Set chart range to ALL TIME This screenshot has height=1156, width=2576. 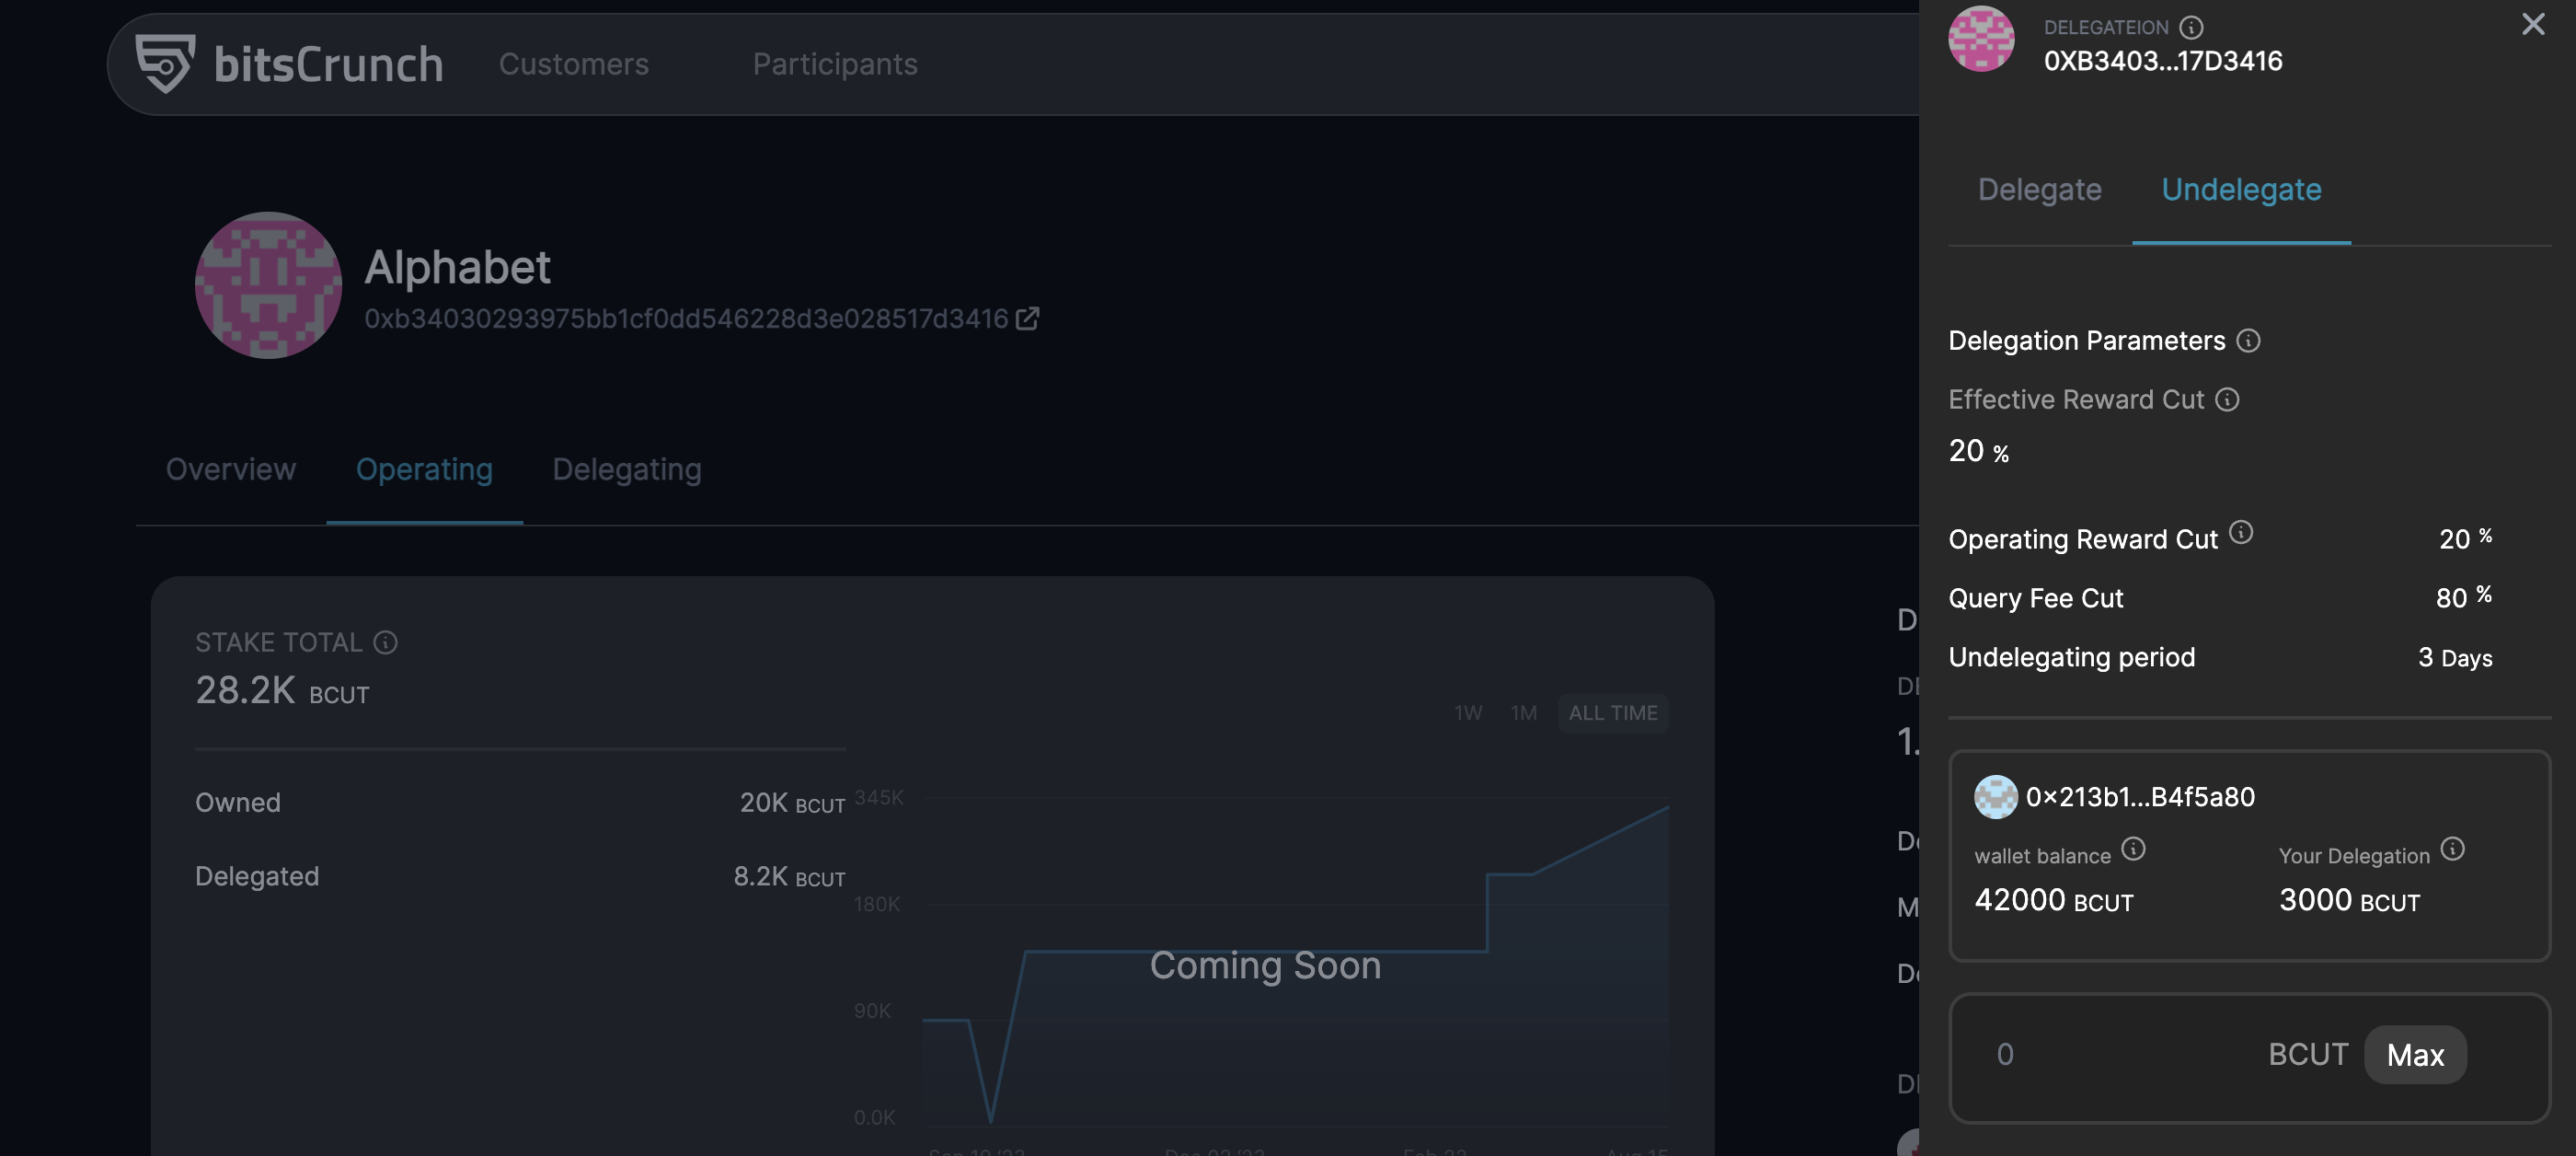pyautogui.click(x=1613, y=713)
